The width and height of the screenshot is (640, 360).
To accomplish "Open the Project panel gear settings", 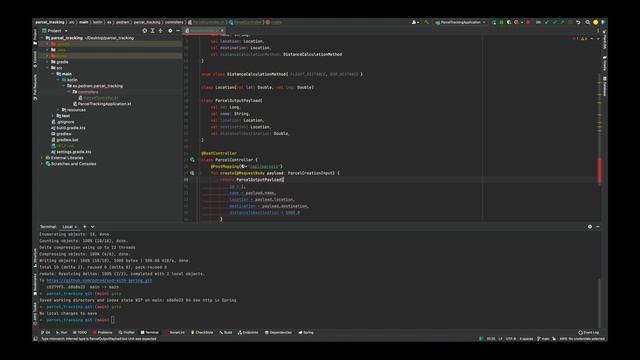I will coord(170,31).
